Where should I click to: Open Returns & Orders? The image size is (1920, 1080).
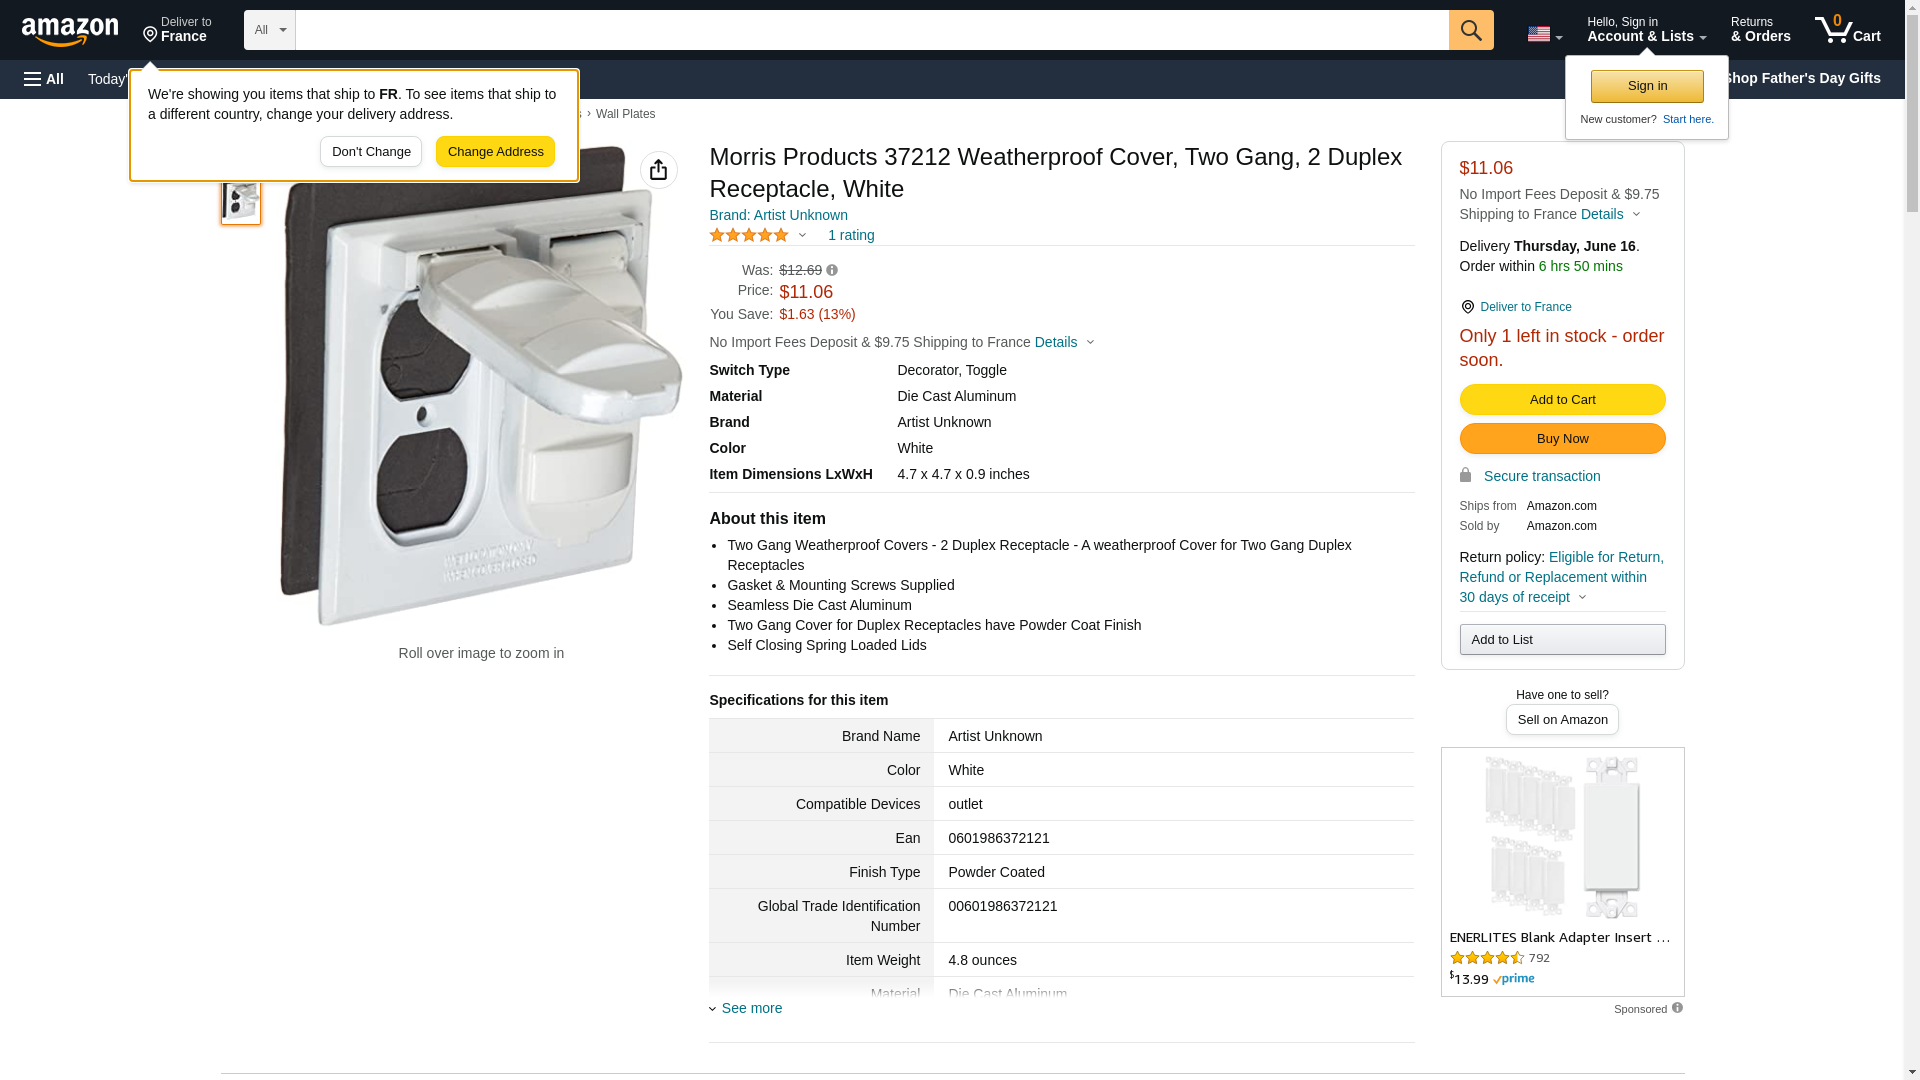click(x=1760, y=30)
